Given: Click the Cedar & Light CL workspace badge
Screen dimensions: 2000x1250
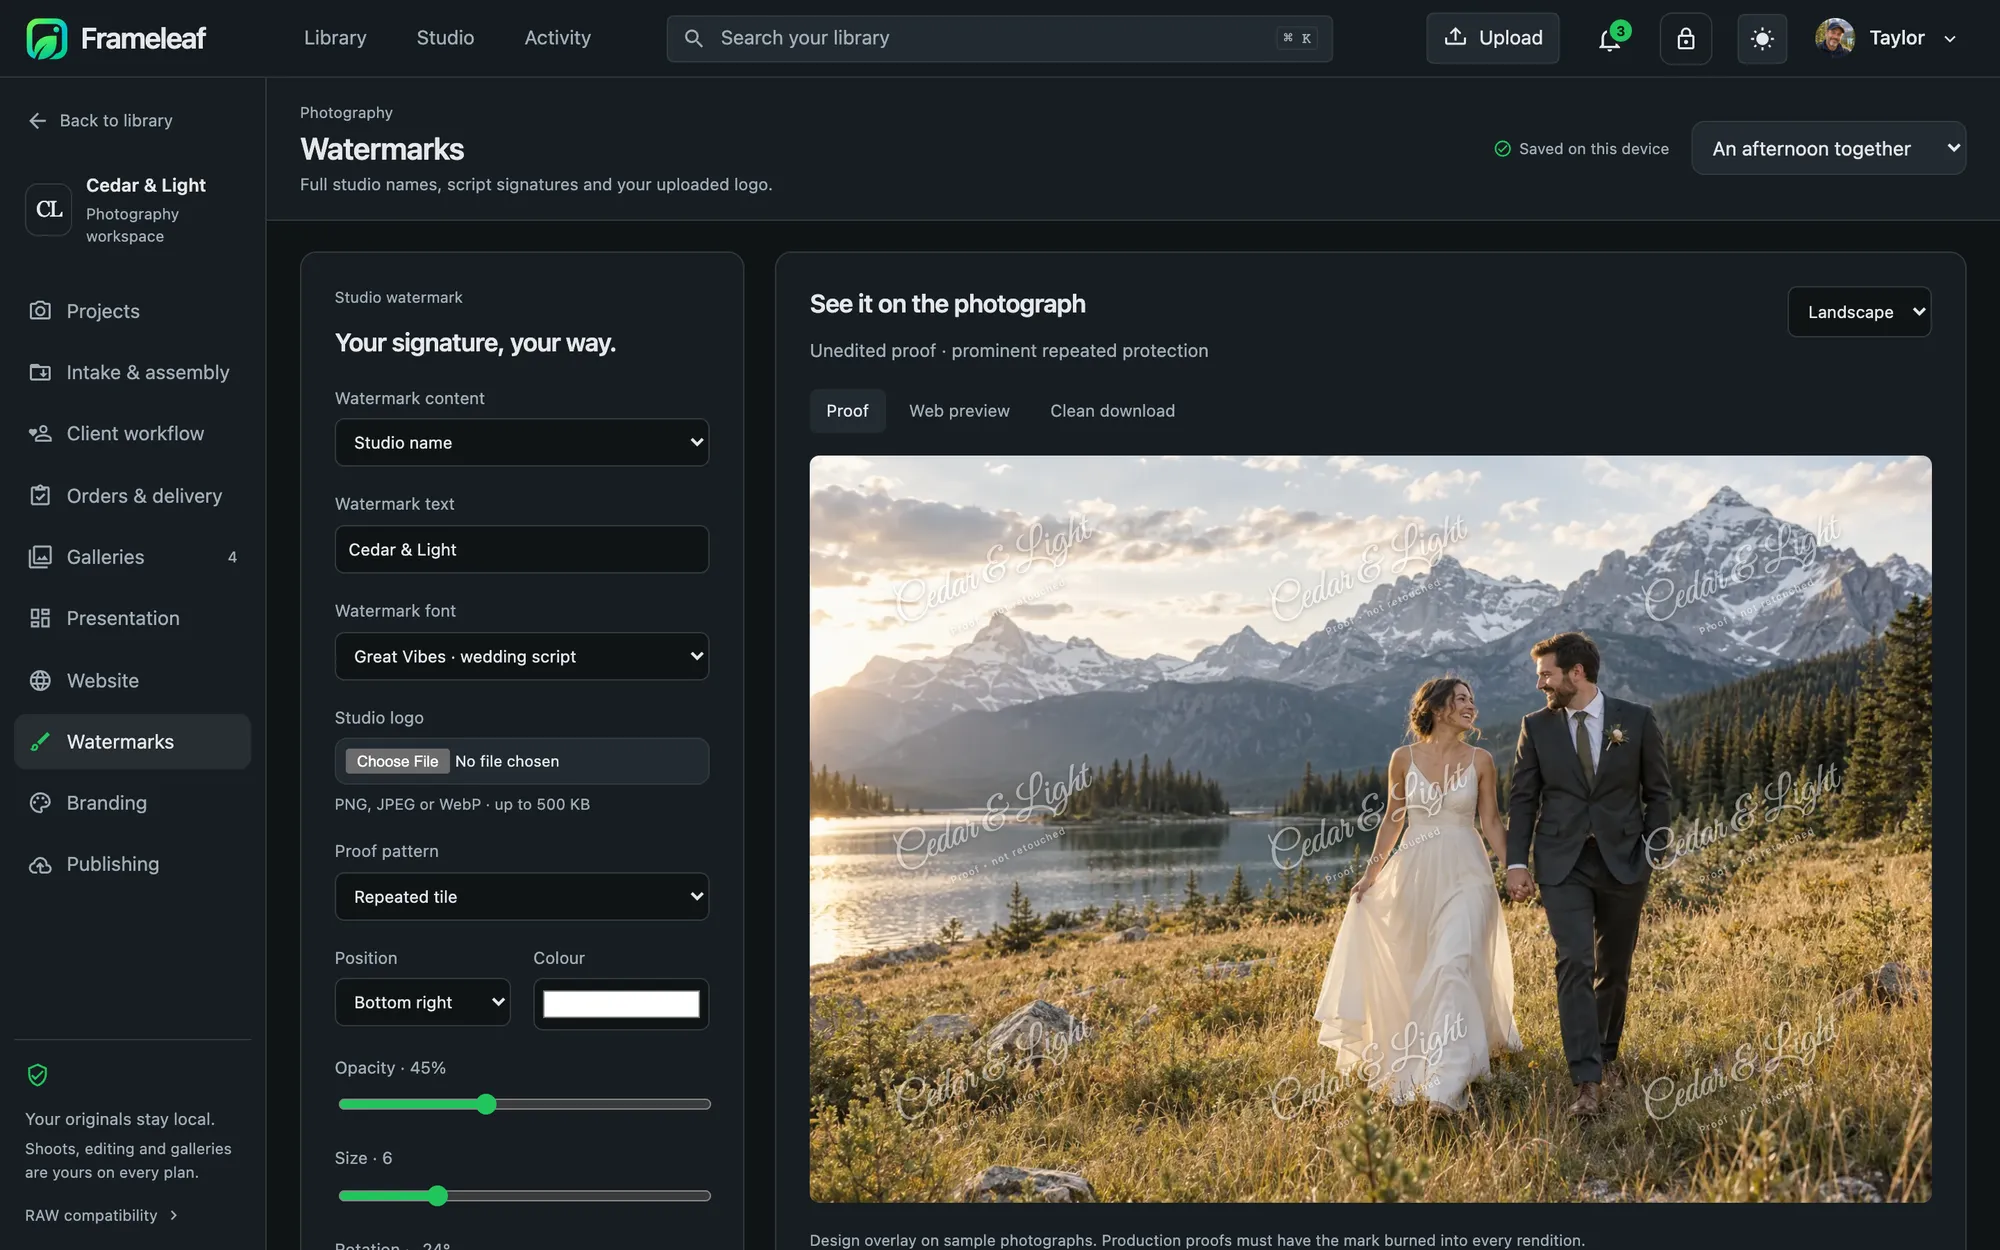Looking at the screenshot, I should tap(49, 209).
